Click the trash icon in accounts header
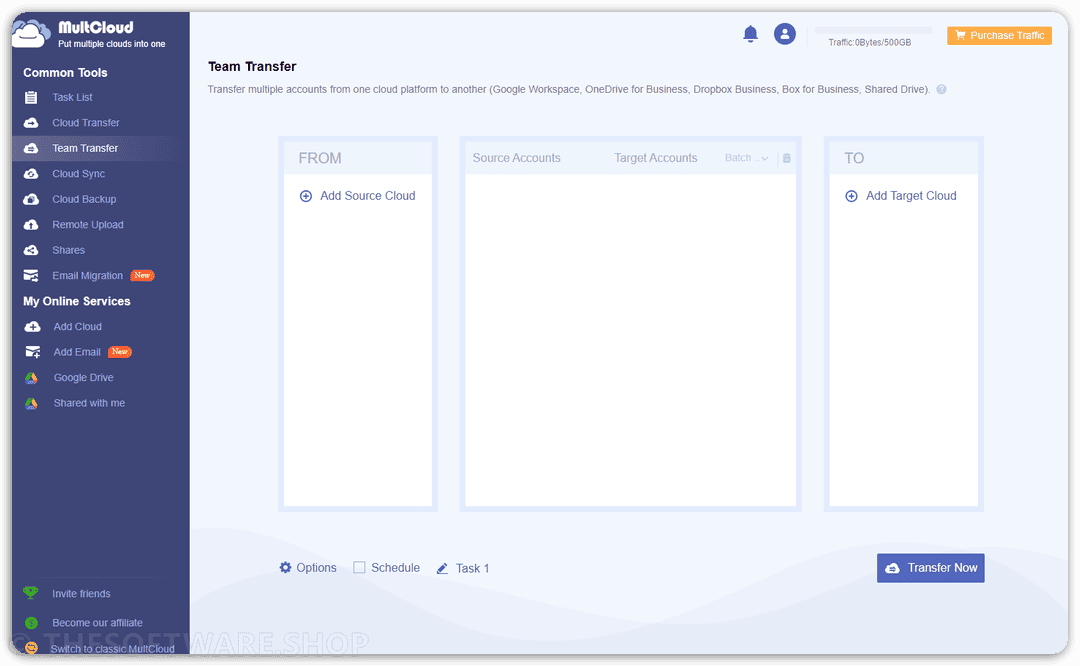This screenshot has height=666, width=1080. click(x=787, y=158)
